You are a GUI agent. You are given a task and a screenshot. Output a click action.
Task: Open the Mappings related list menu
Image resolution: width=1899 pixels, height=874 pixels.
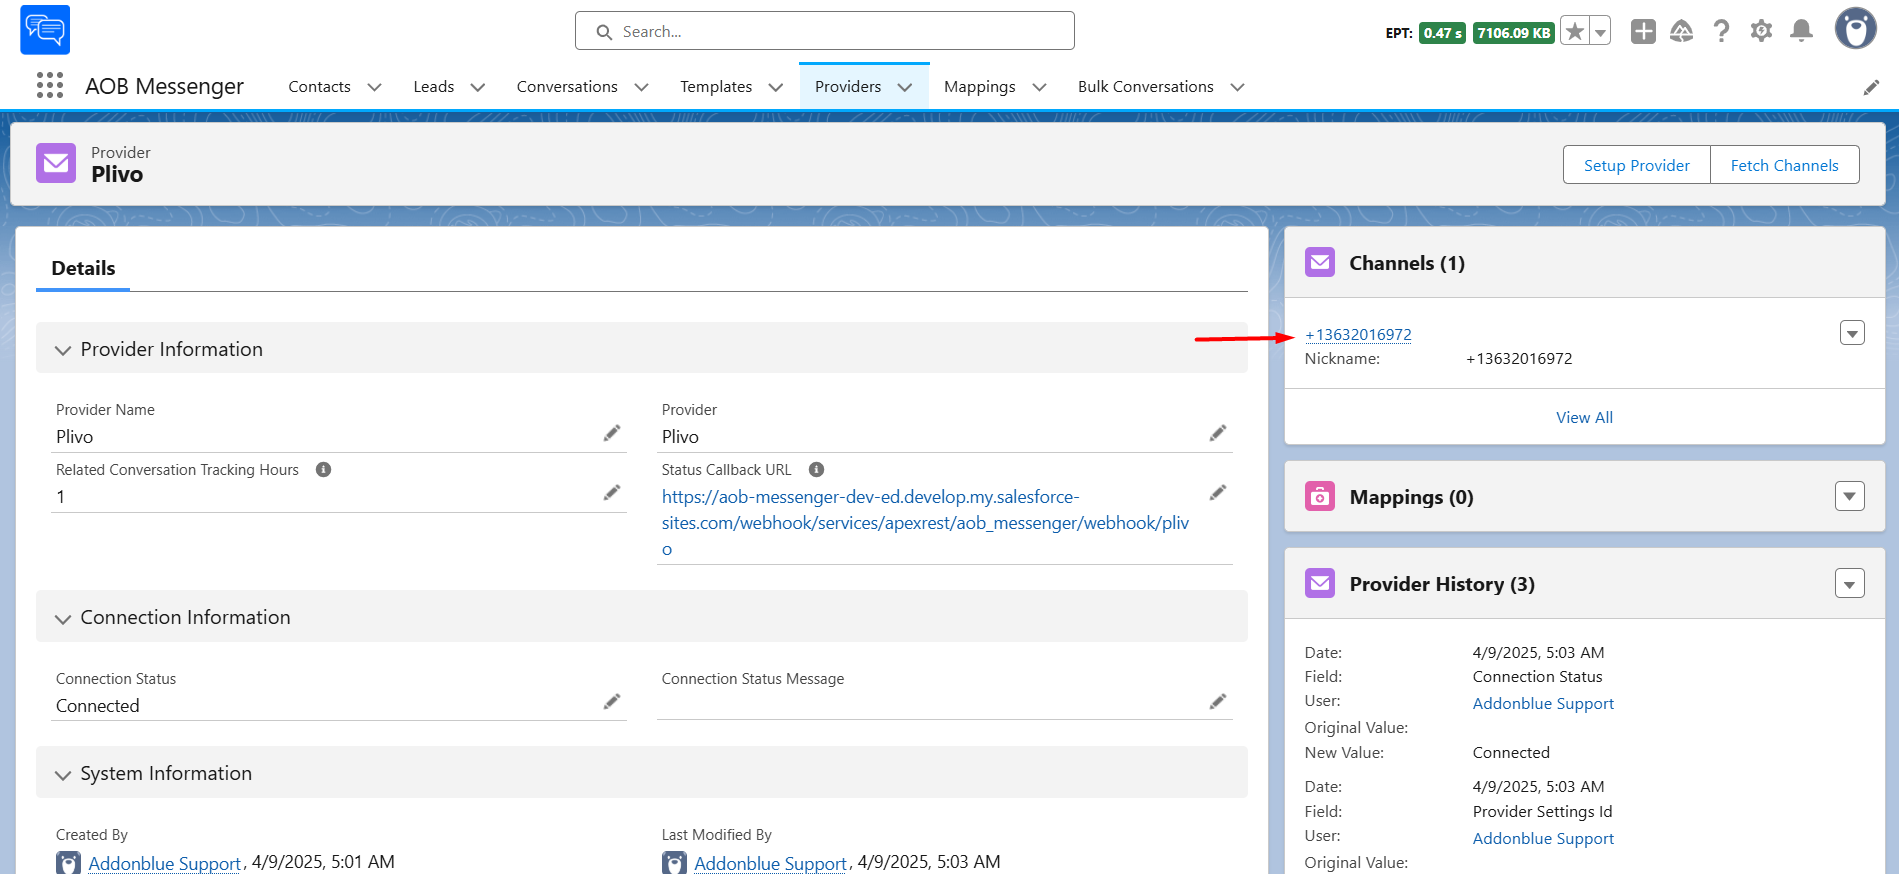1850,496
